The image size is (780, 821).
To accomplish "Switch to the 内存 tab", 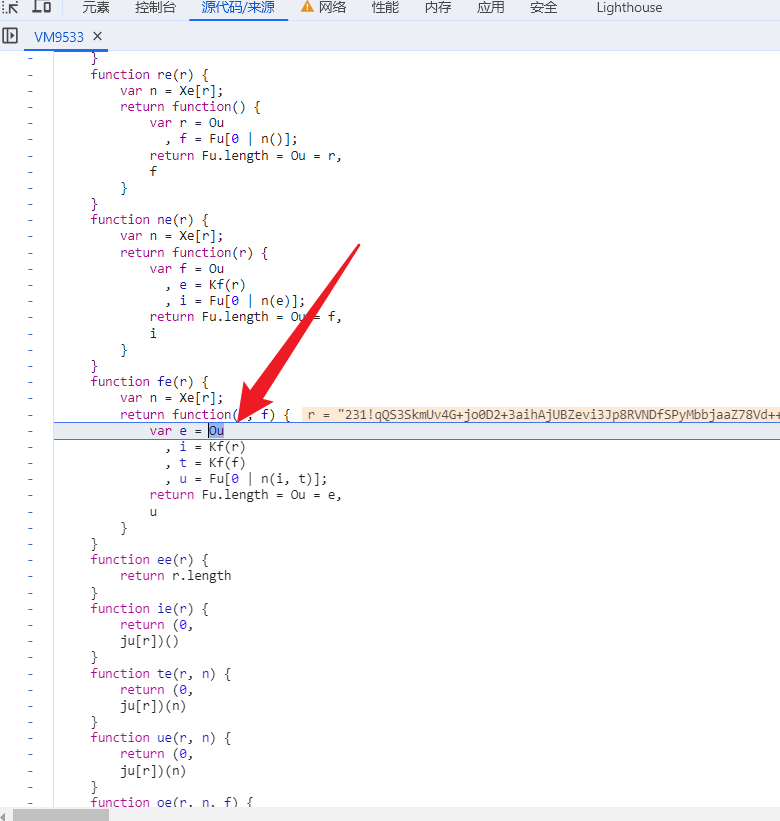I will click(x=438, y=7).
